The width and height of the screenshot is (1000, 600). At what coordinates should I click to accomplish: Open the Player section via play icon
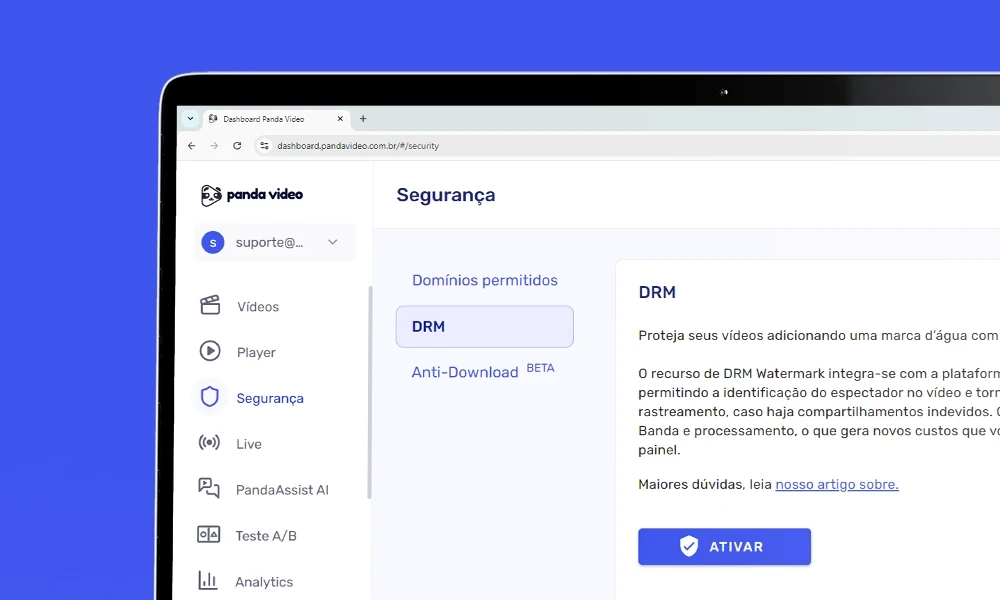210,352
